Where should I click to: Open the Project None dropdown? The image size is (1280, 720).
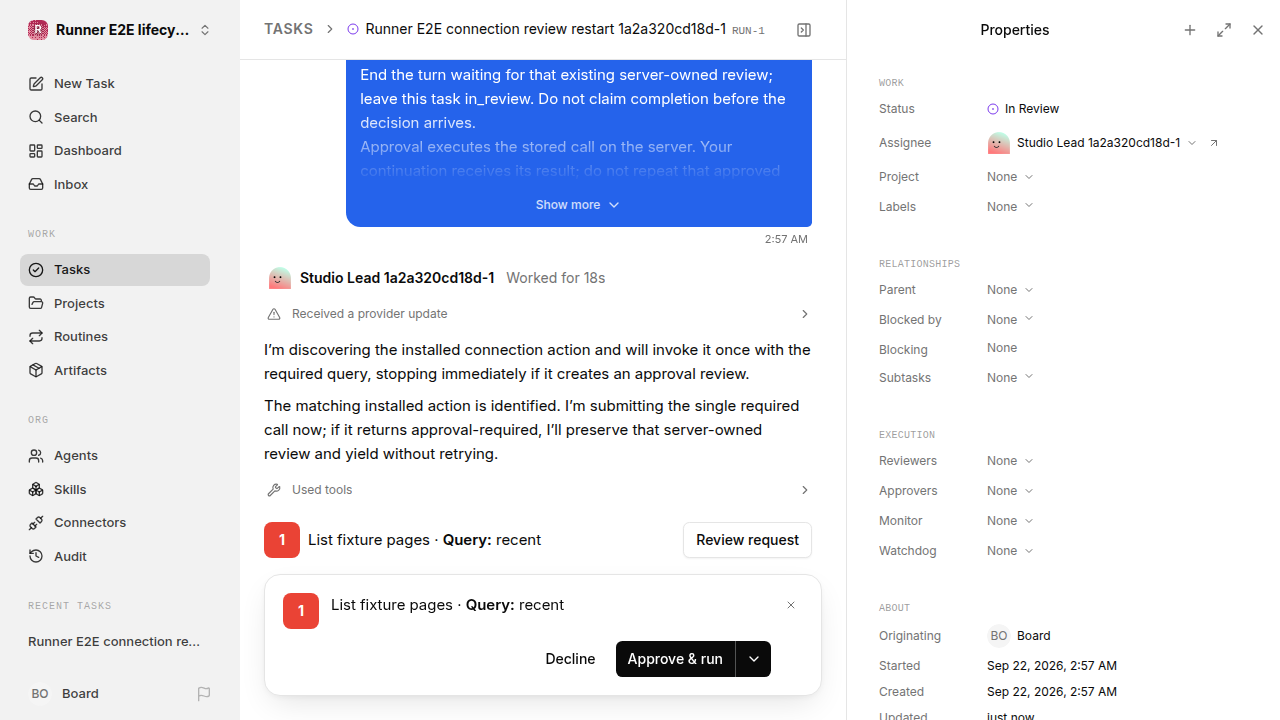[x=1010, y=177]
